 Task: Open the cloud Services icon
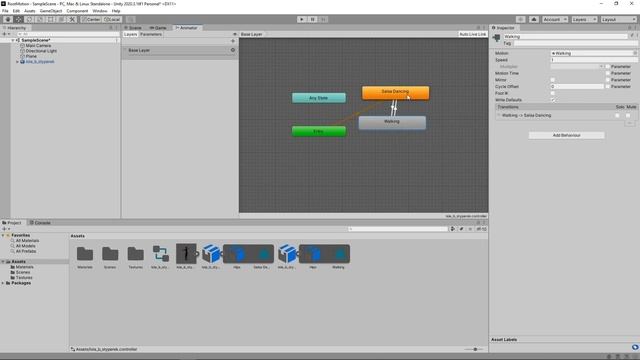[533, 19]
